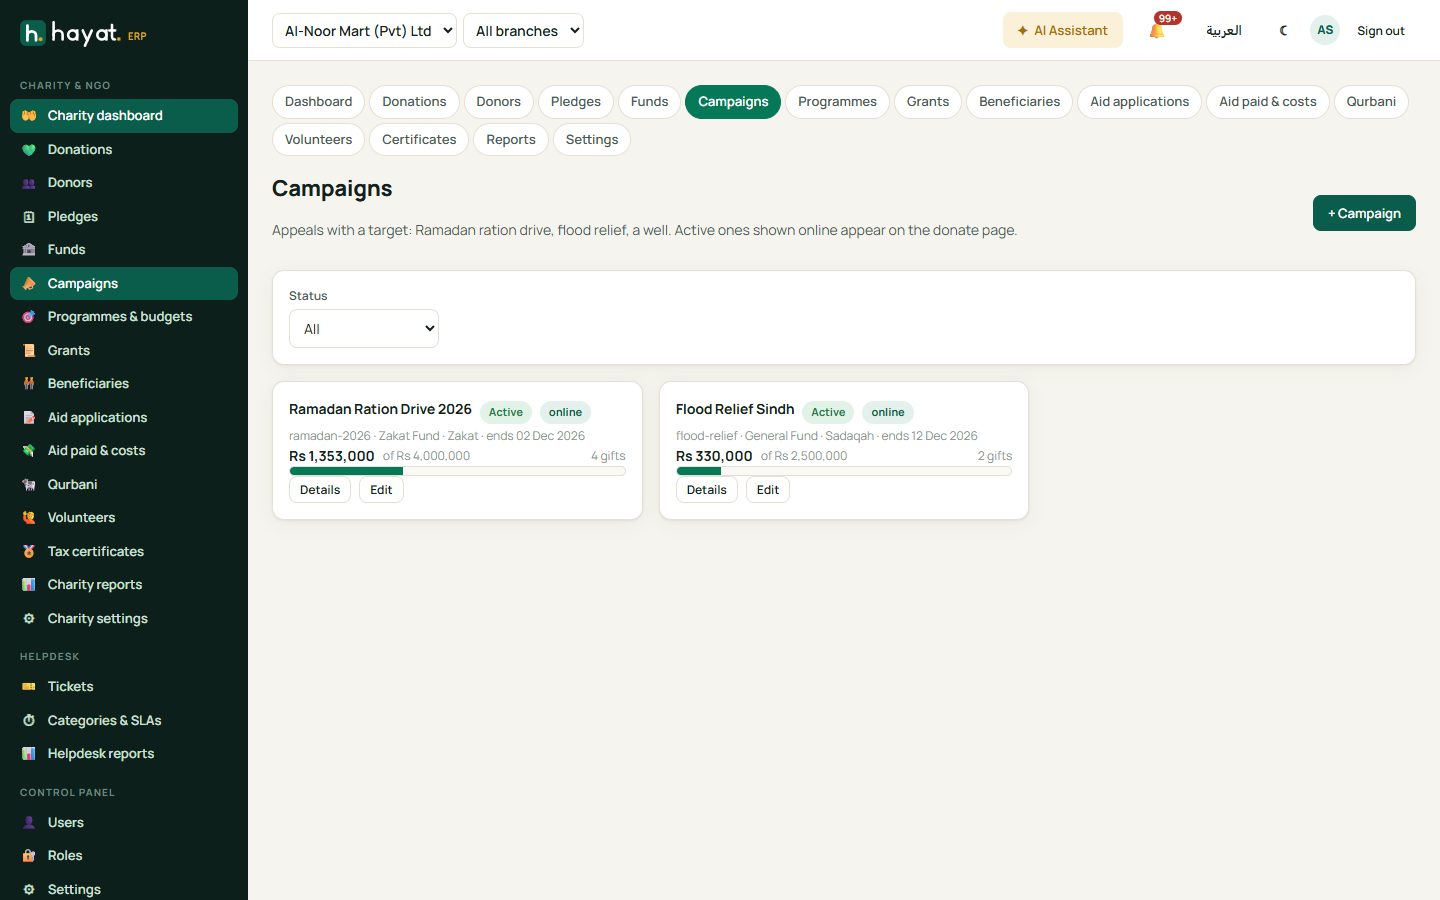
Task: Click the Users sidebar icon
Action: pos(29,823)
